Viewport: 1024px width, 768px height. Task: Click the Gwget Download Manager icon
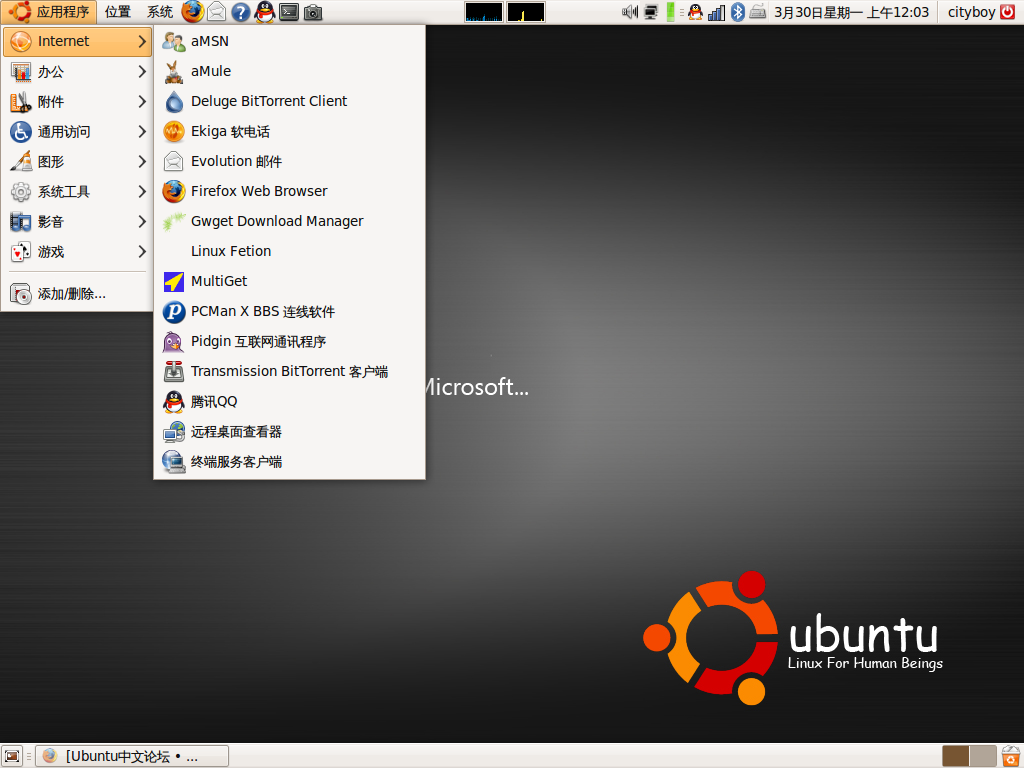coord(174,221)
